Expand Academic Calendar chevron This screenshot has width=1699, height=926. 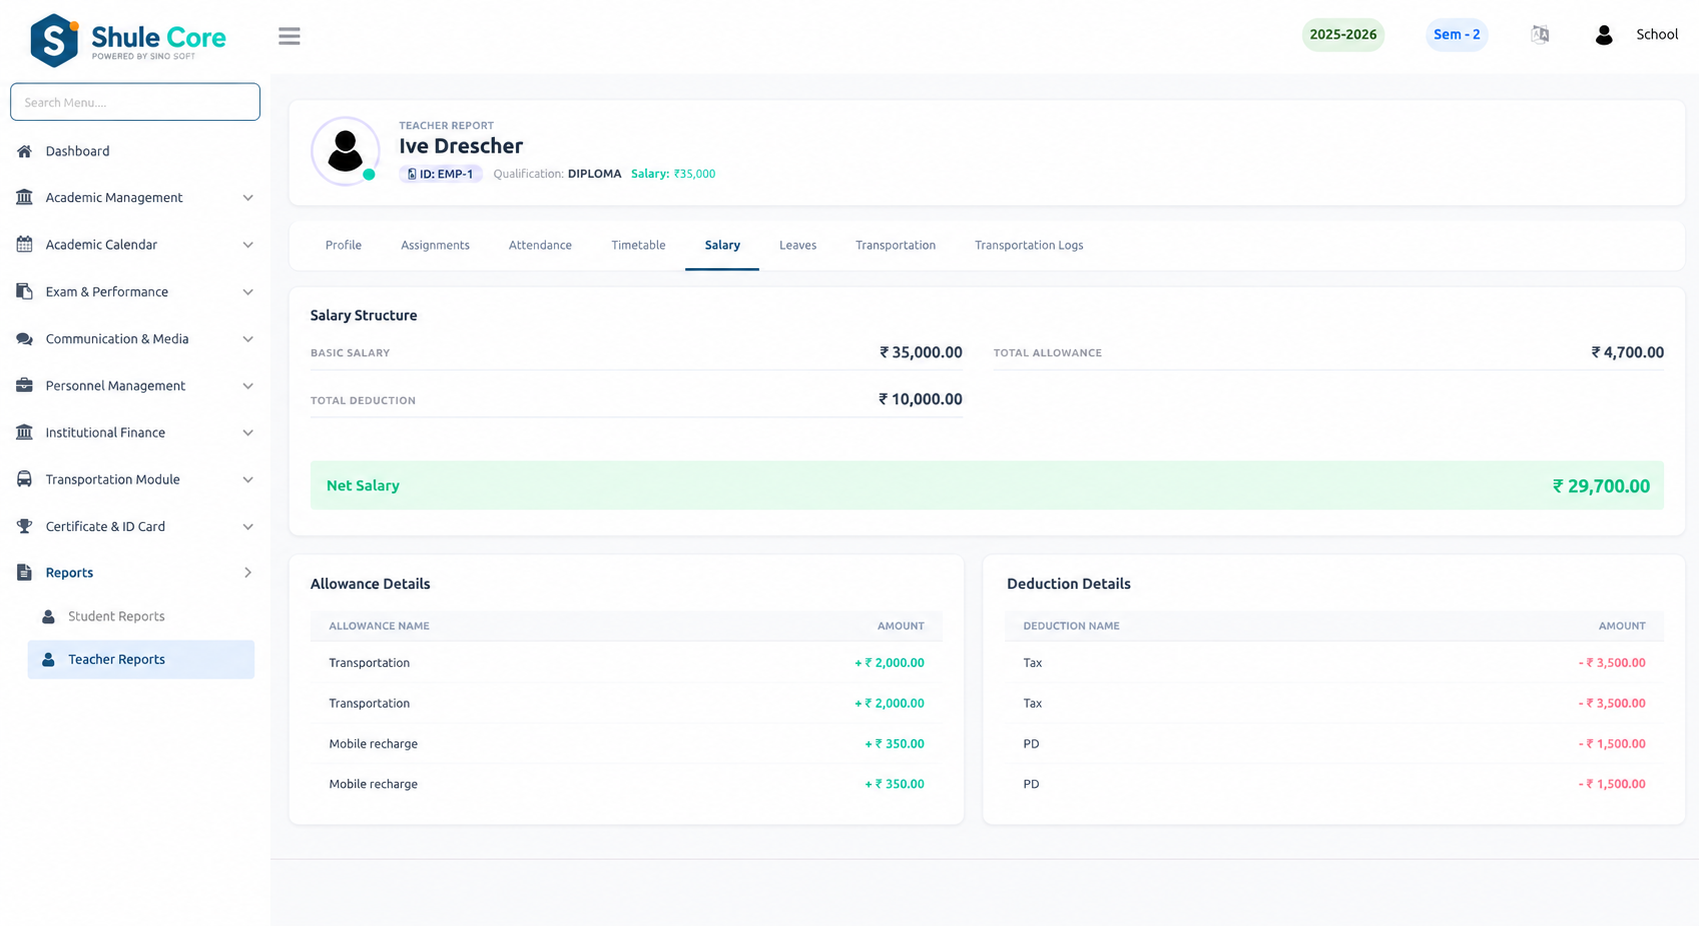click(248, 245)
